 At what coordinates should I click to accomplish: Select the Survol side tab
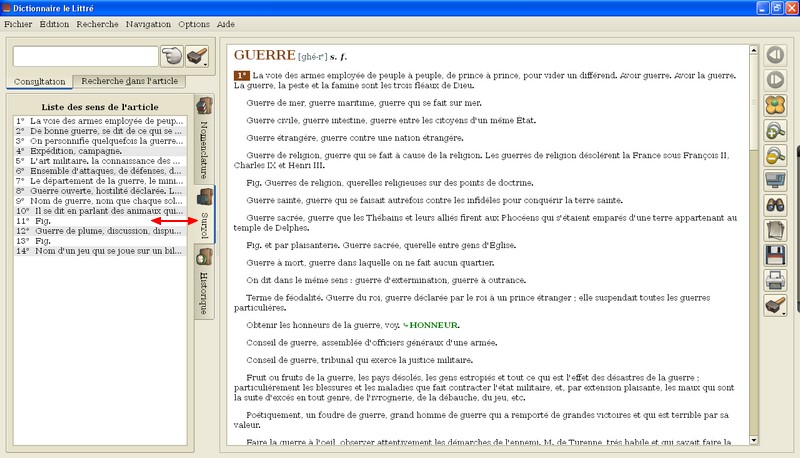pyautogui.click(x=205, y=214)
